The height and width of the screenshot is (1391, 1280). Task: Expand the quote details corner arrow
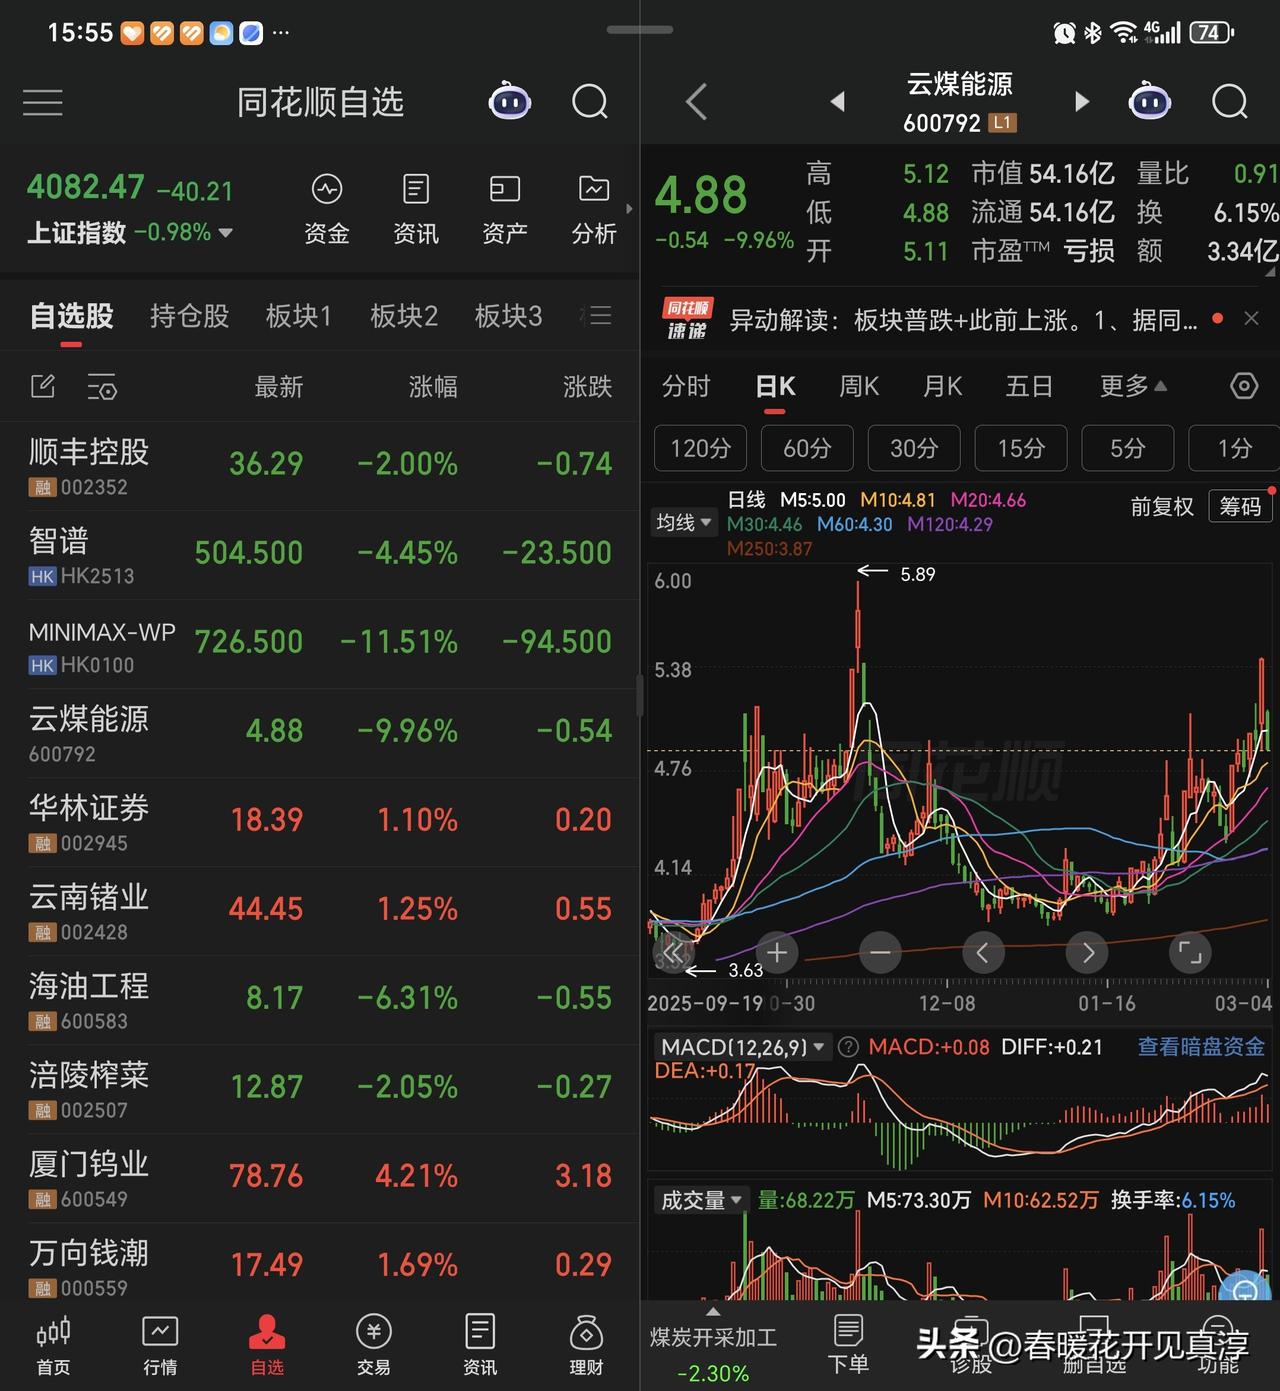point(1270,272)
